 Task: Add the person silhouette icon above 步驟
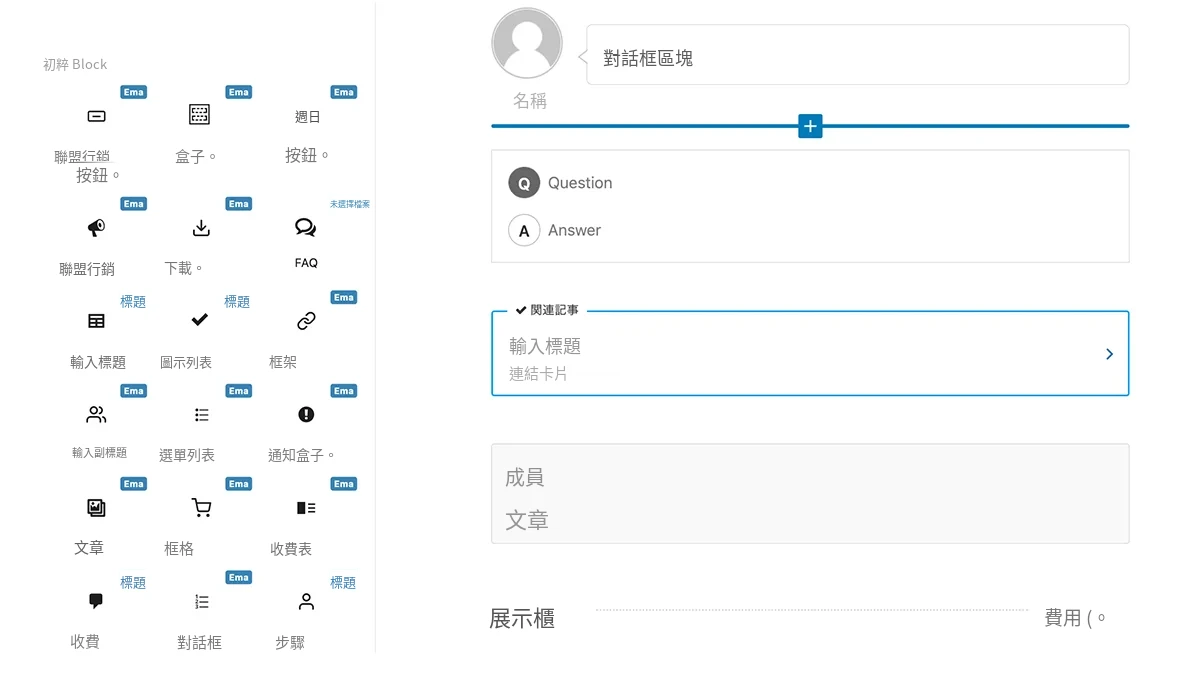[x=306, y=601]
